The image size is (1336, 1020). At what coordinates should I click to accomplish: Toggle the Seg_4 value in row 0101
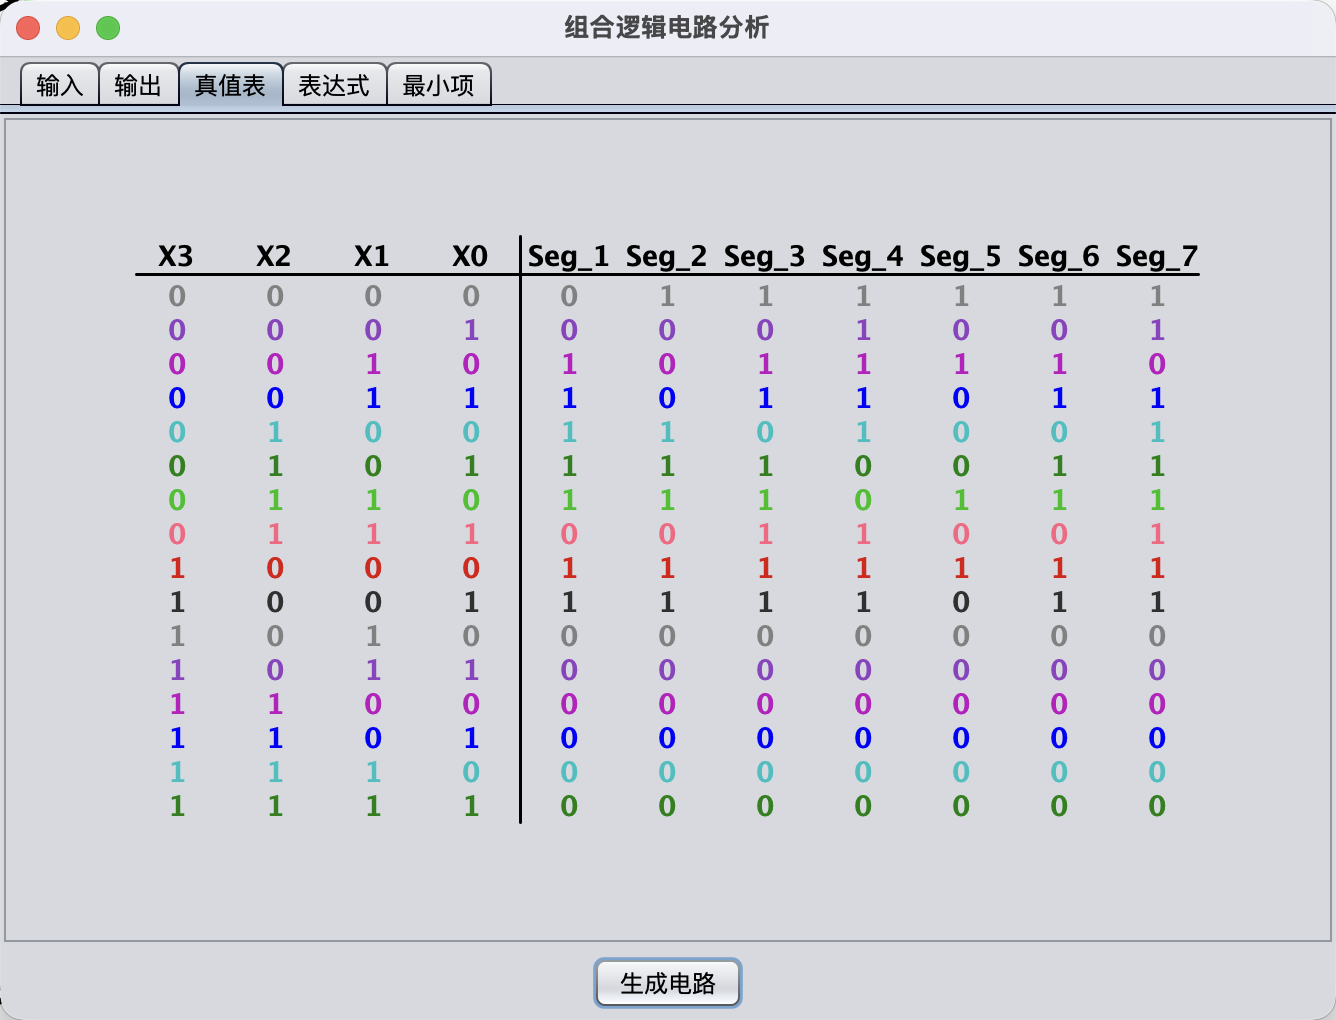pos(863,466)
